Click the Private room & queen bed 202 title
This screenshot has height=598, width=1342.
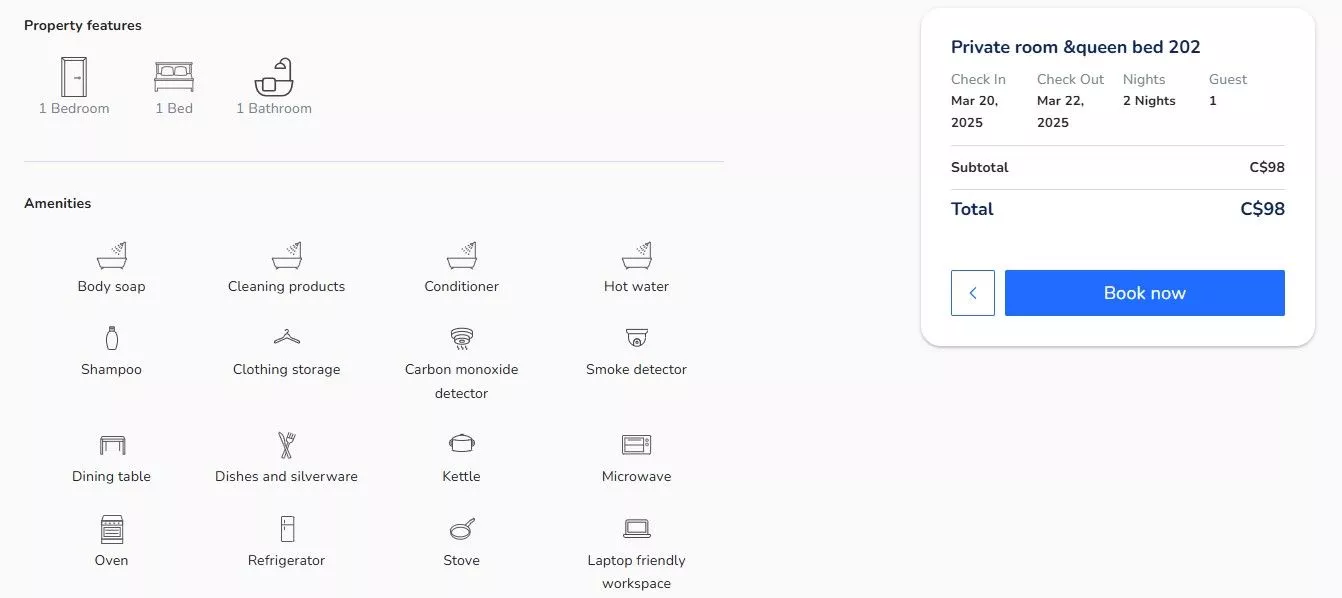(x=1075, y=47)
